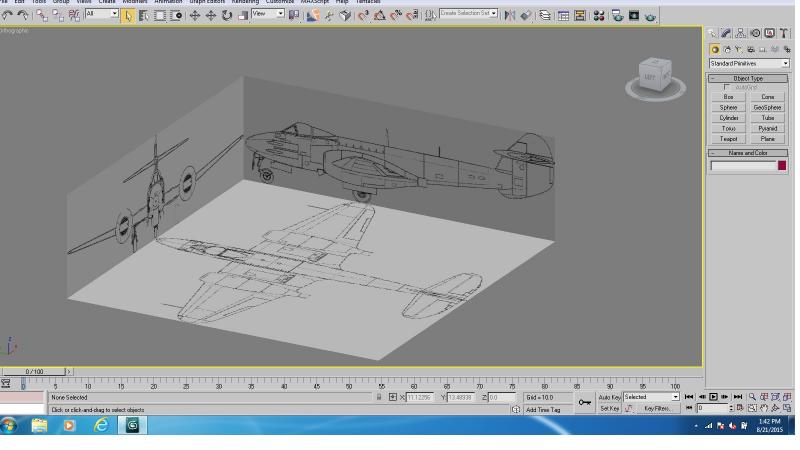Viewport: 800px width, 450px height.
Task: Click the Teapot primitive button
Action: 728,139
